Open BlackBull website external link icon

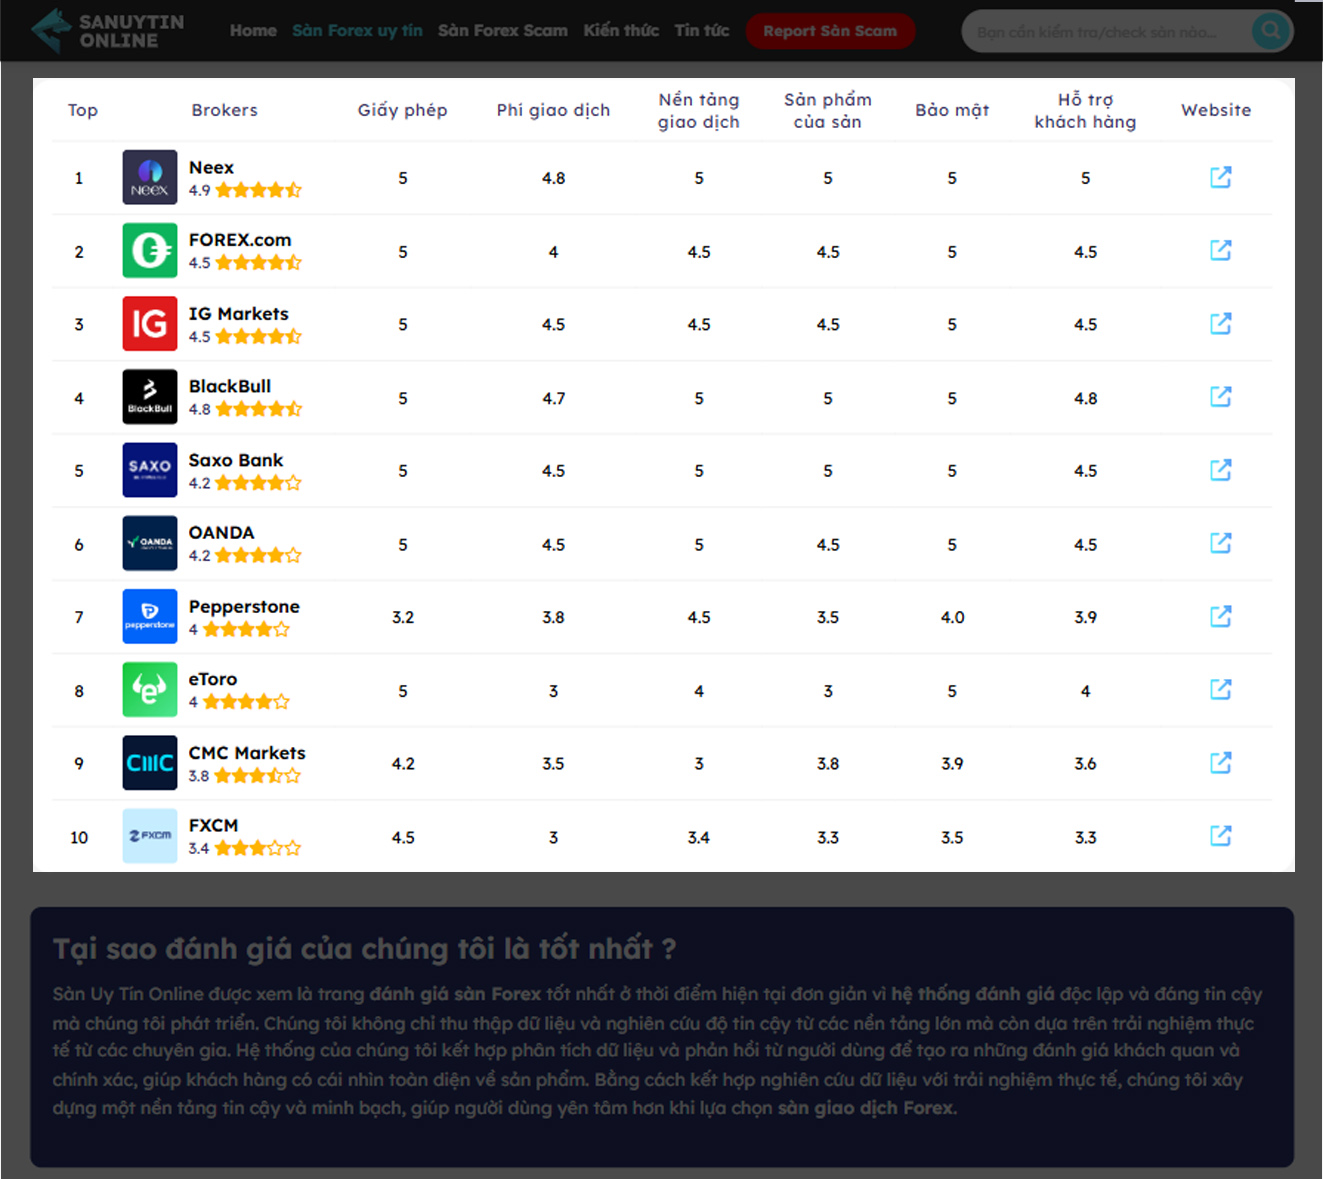tap(1220, 396)
